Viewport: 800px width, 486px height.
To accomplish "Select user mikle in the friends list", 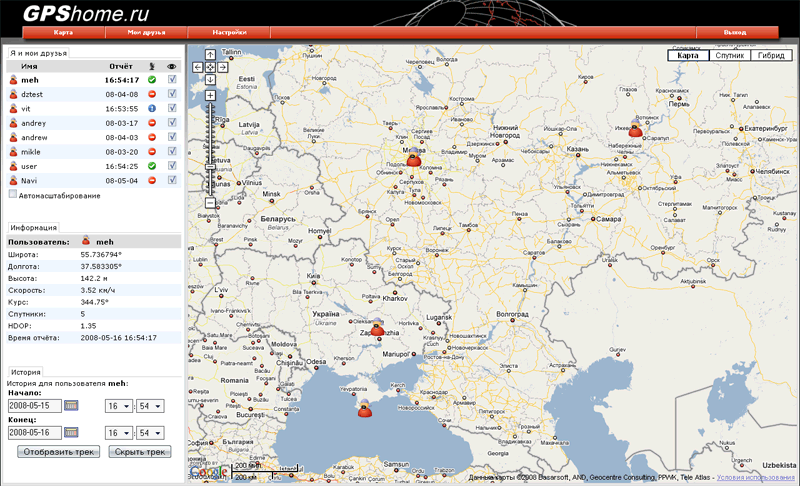I will (x=31, y=152).
